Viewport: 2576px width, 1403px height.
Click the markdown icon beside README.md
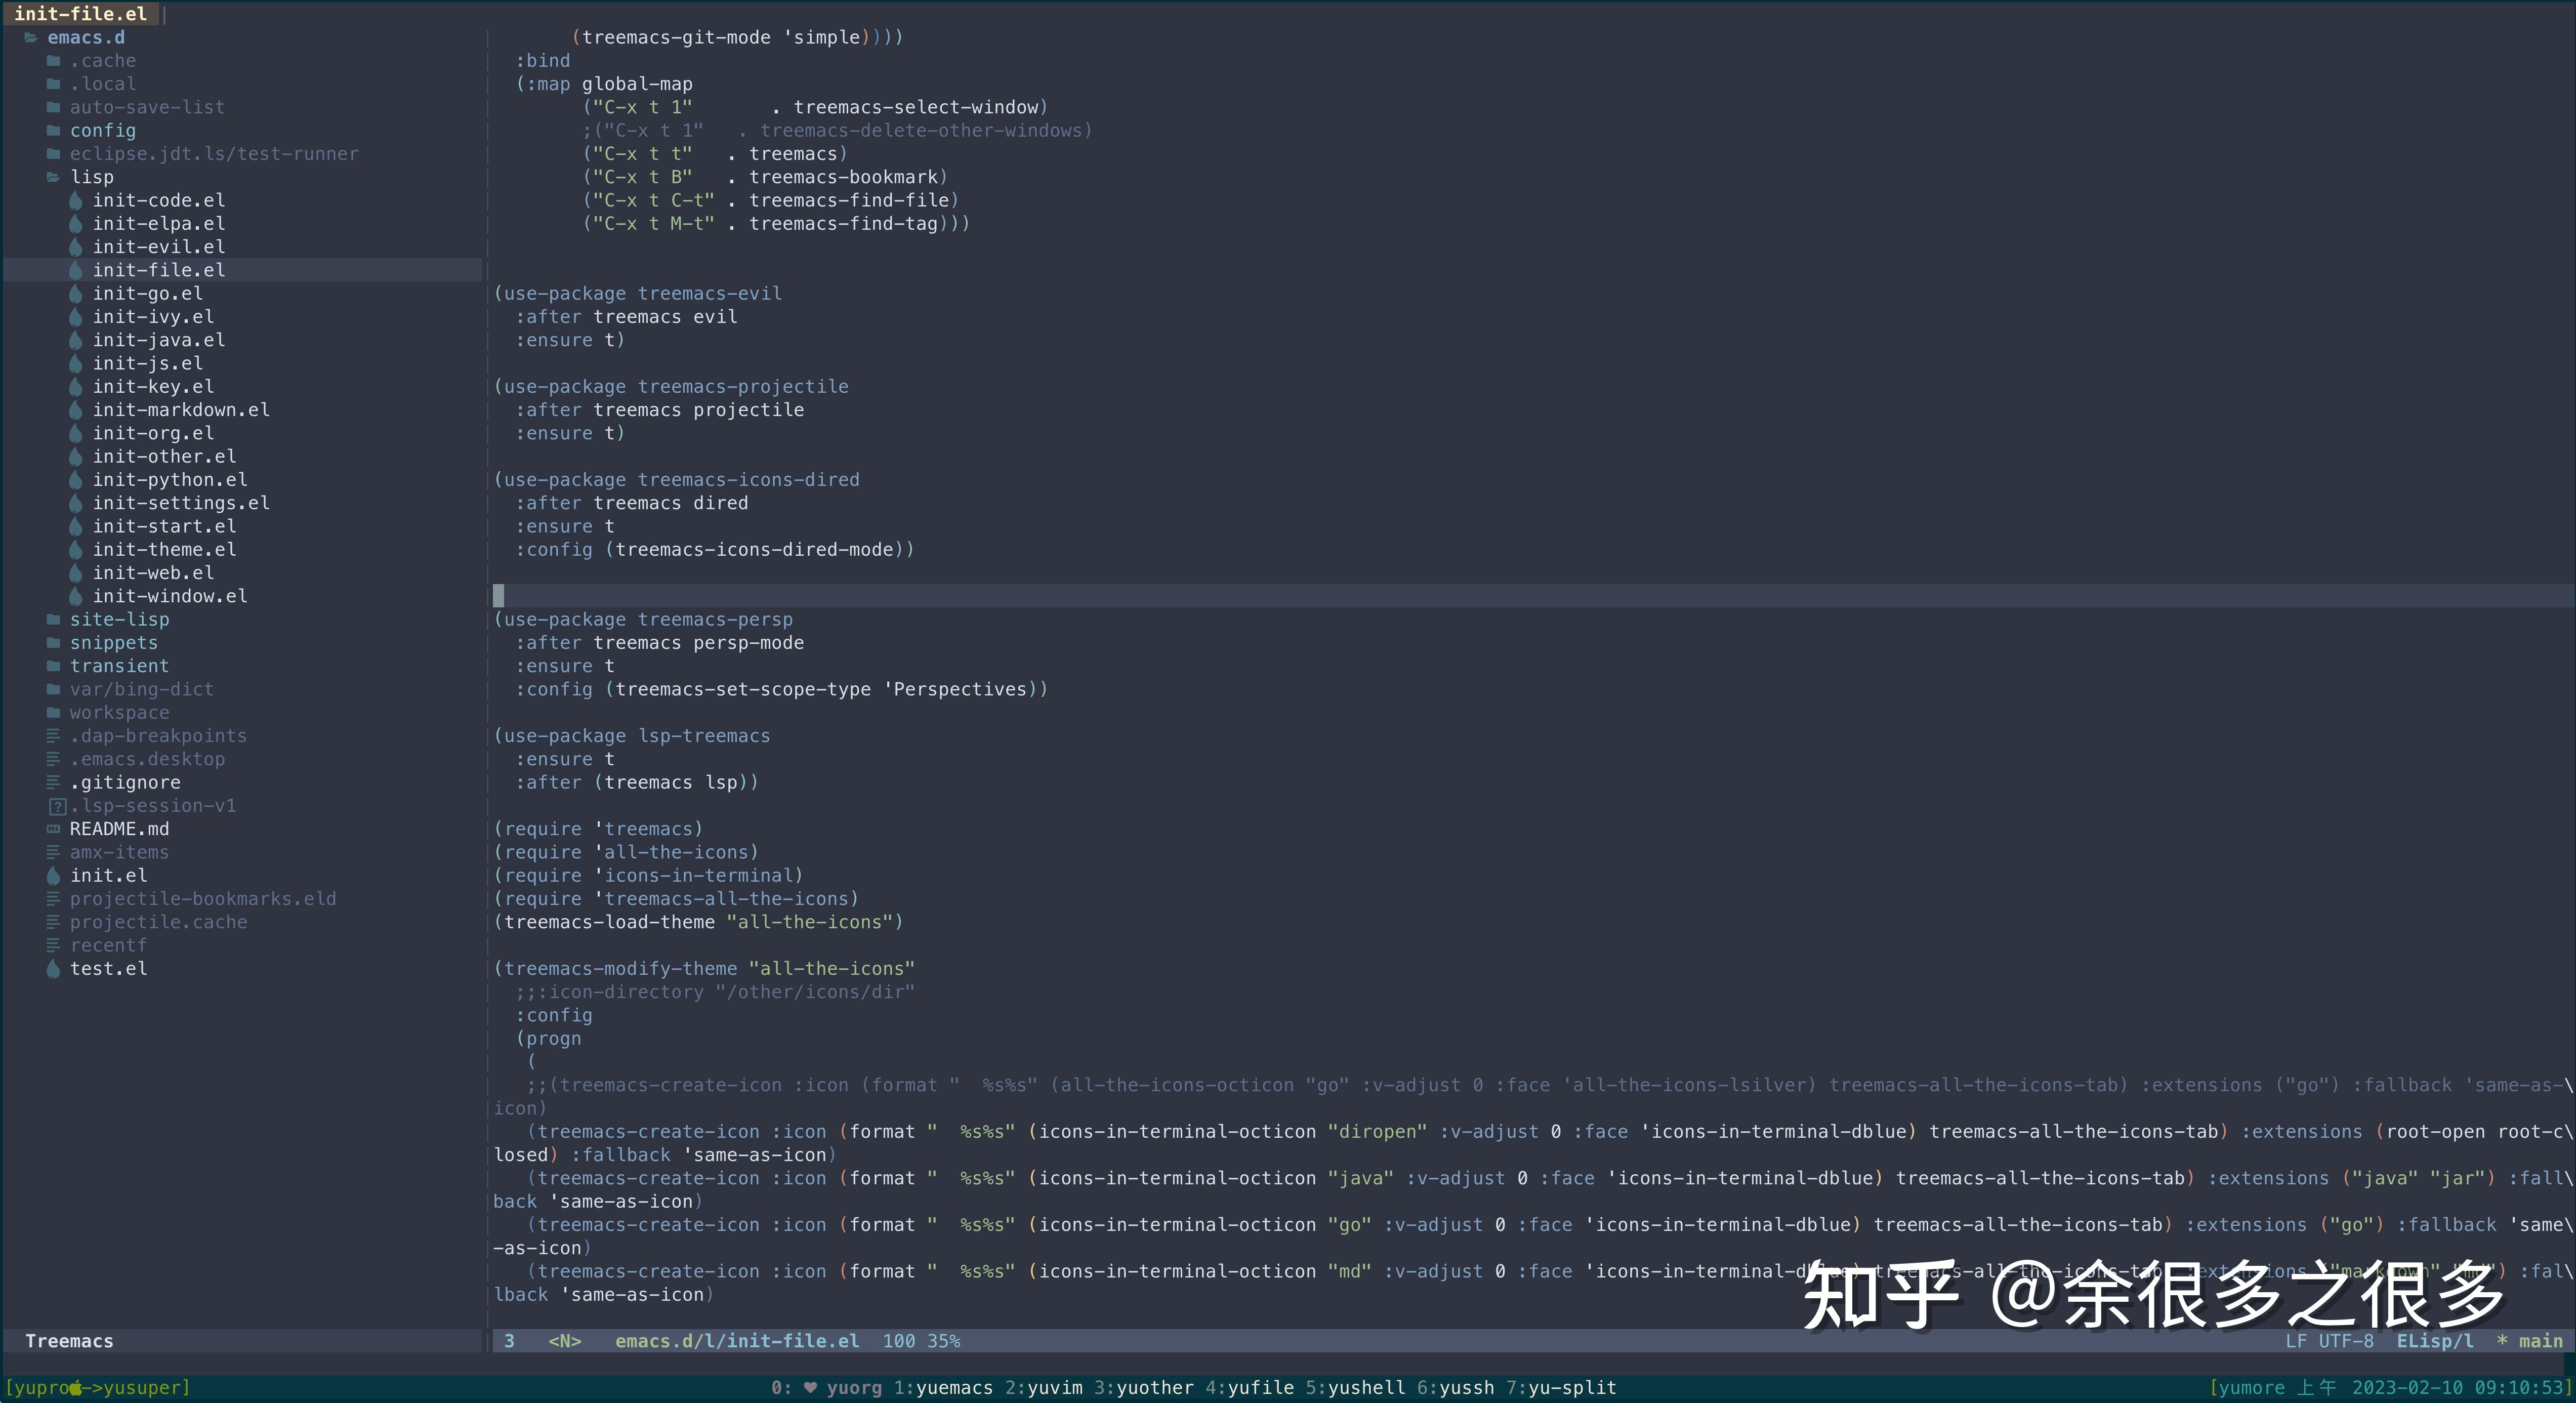pos(53,829)
